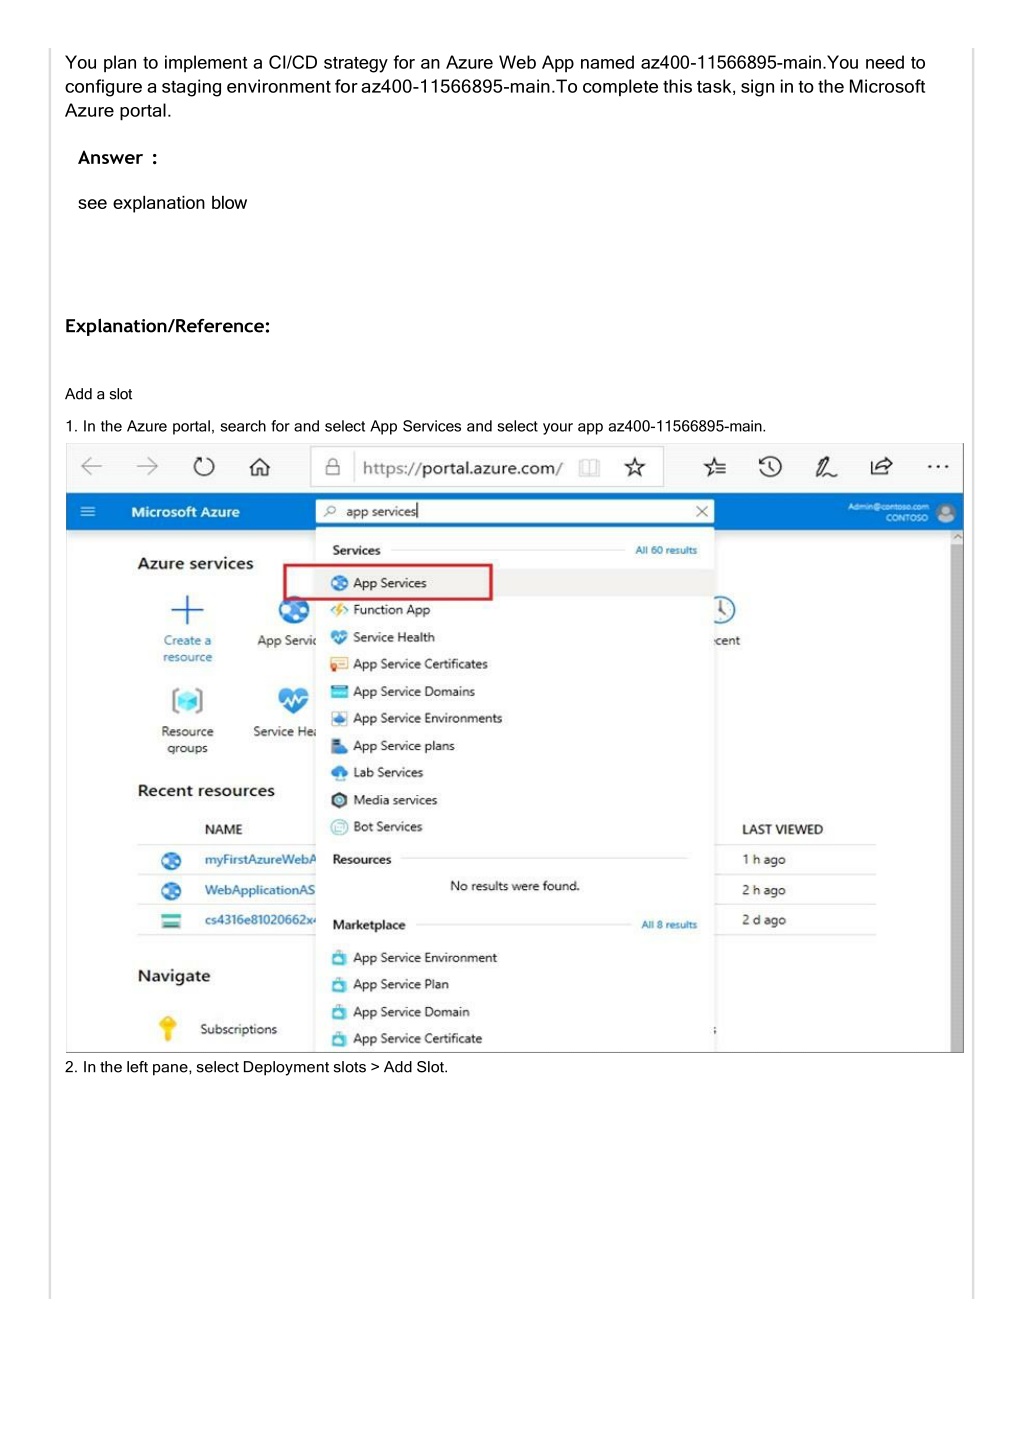Screen dimensions: 1024x1447
Task: Click the LAST VIEWED column header
Action: [x=782, y=830]
